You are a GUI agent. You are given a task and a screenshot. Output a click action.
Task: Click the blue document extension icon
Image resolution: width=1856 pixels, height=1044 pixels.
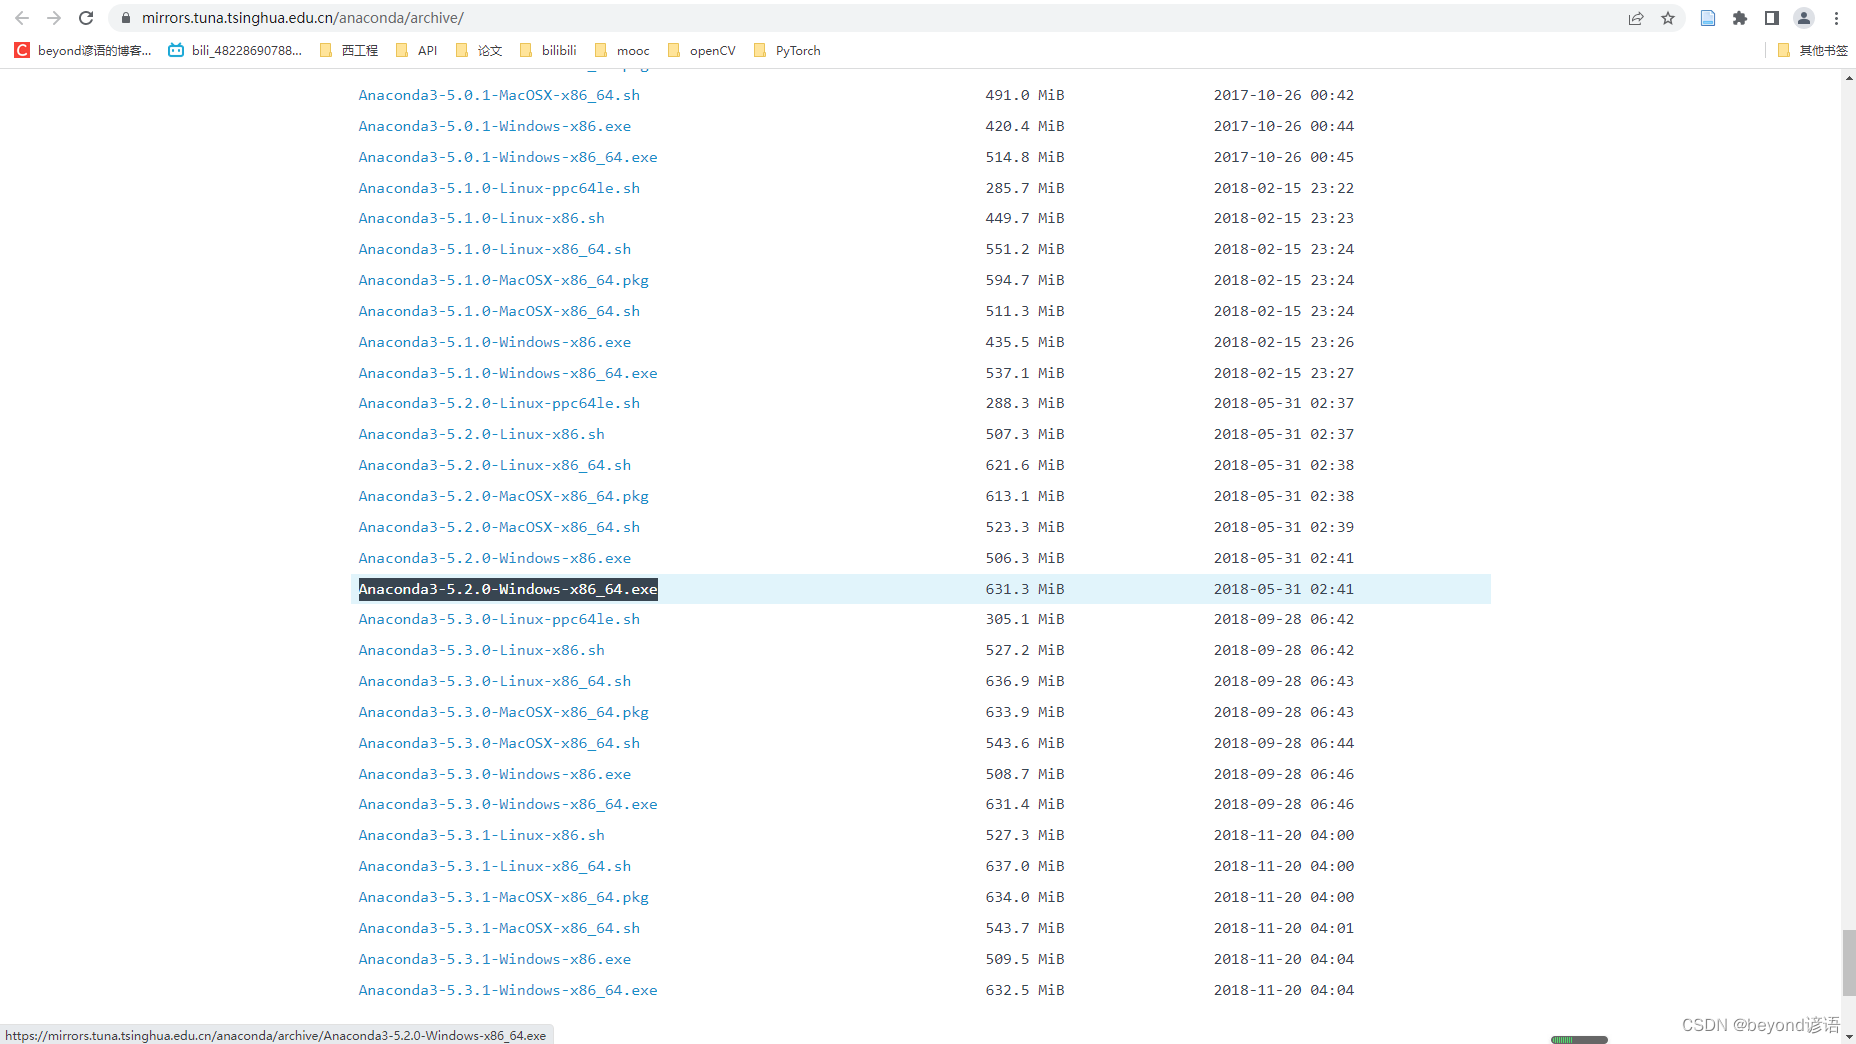[1708, 18]
